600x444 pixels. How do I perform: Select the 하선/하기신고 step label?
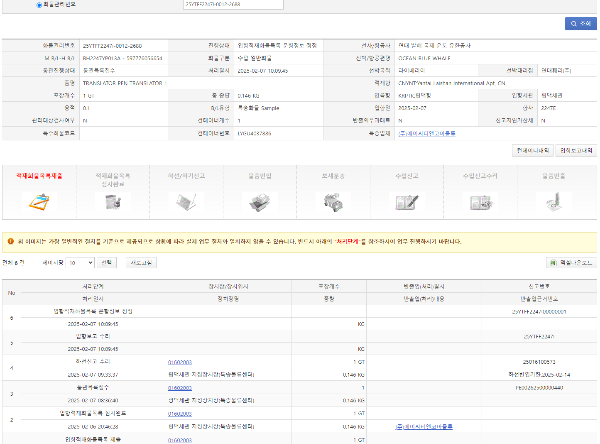tap(186, 176)
